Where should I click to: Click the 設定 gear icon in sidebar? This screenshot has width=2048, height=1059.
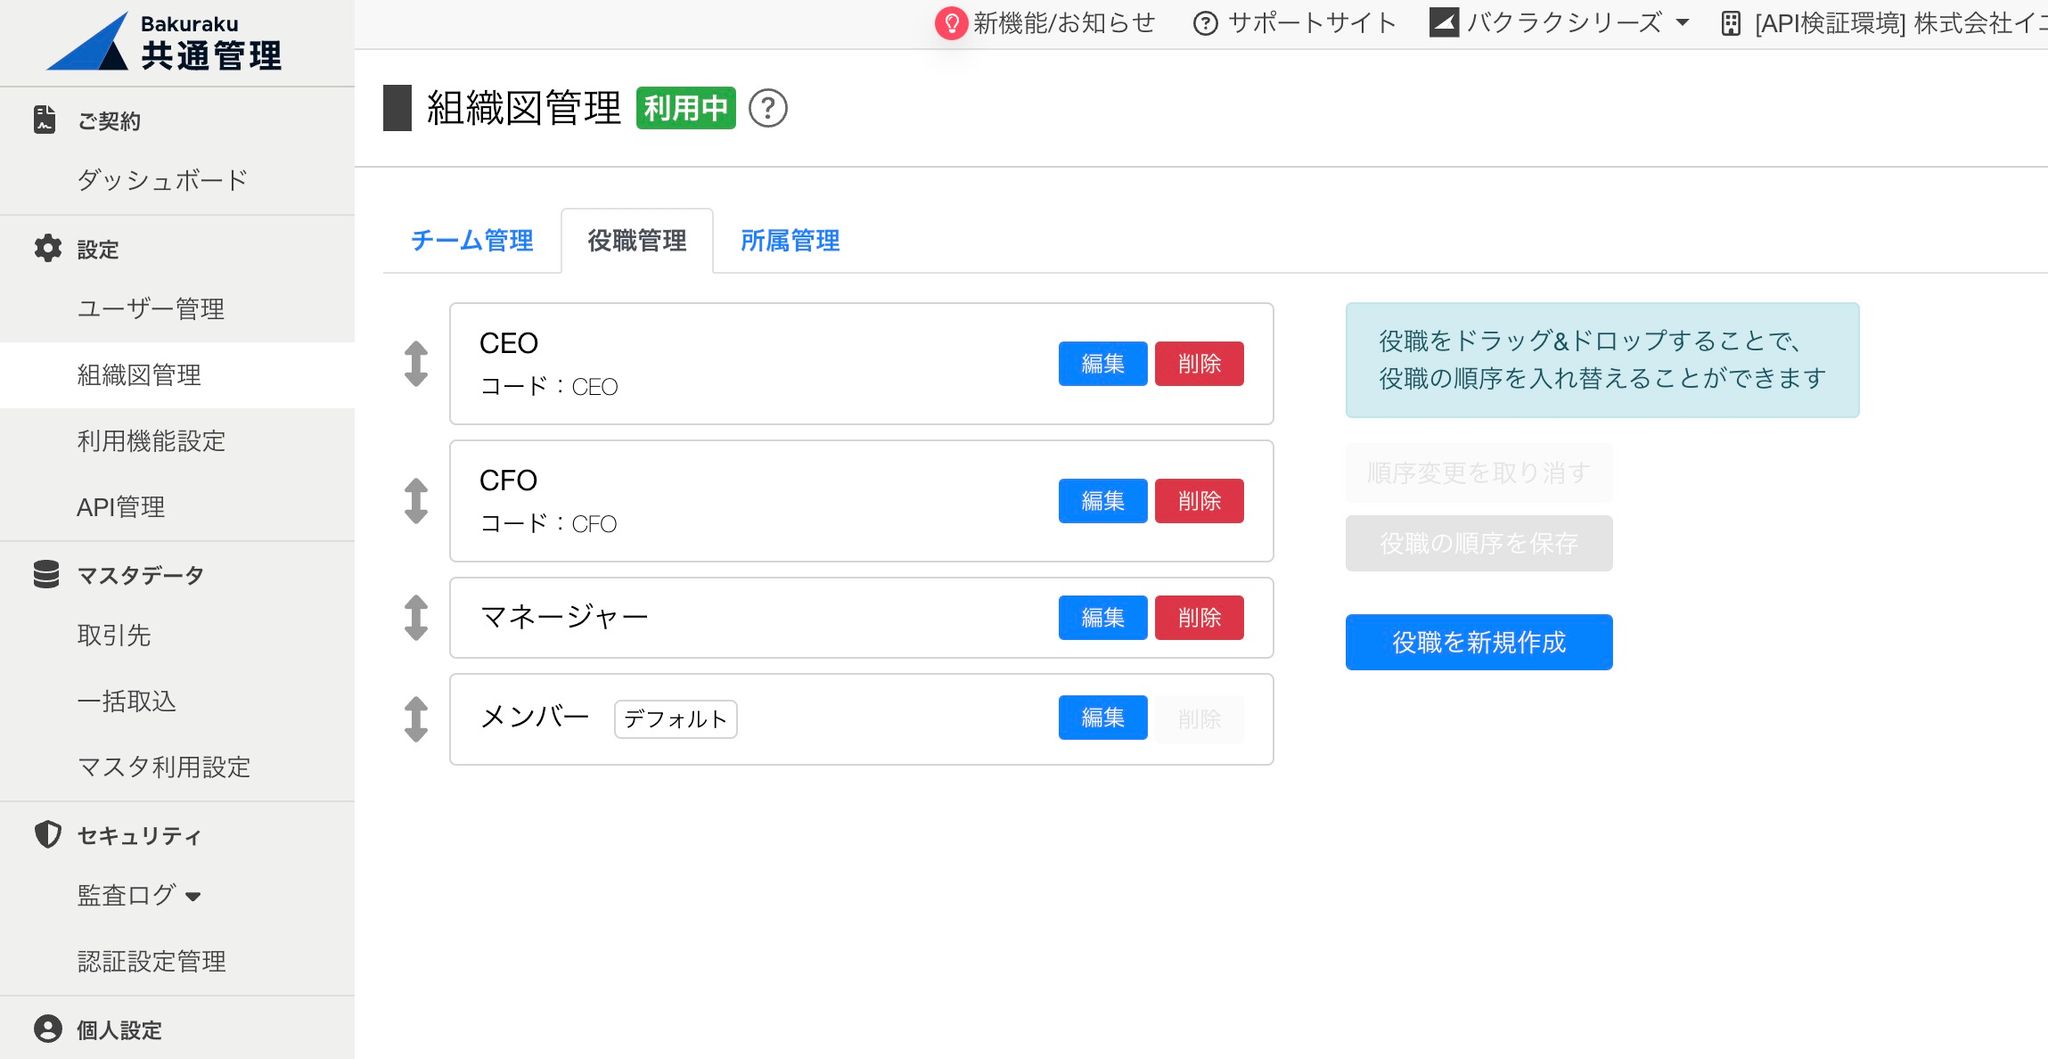click(47, 249)
